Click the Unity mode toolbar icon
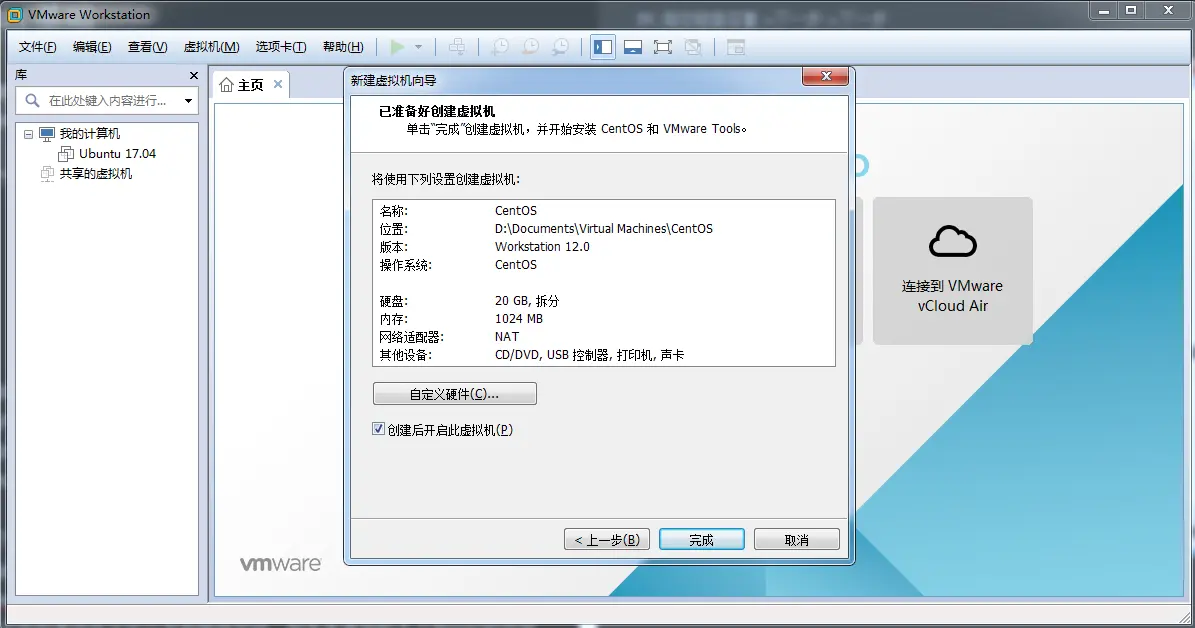The image size is (1195, 628). tap(693, 47)
